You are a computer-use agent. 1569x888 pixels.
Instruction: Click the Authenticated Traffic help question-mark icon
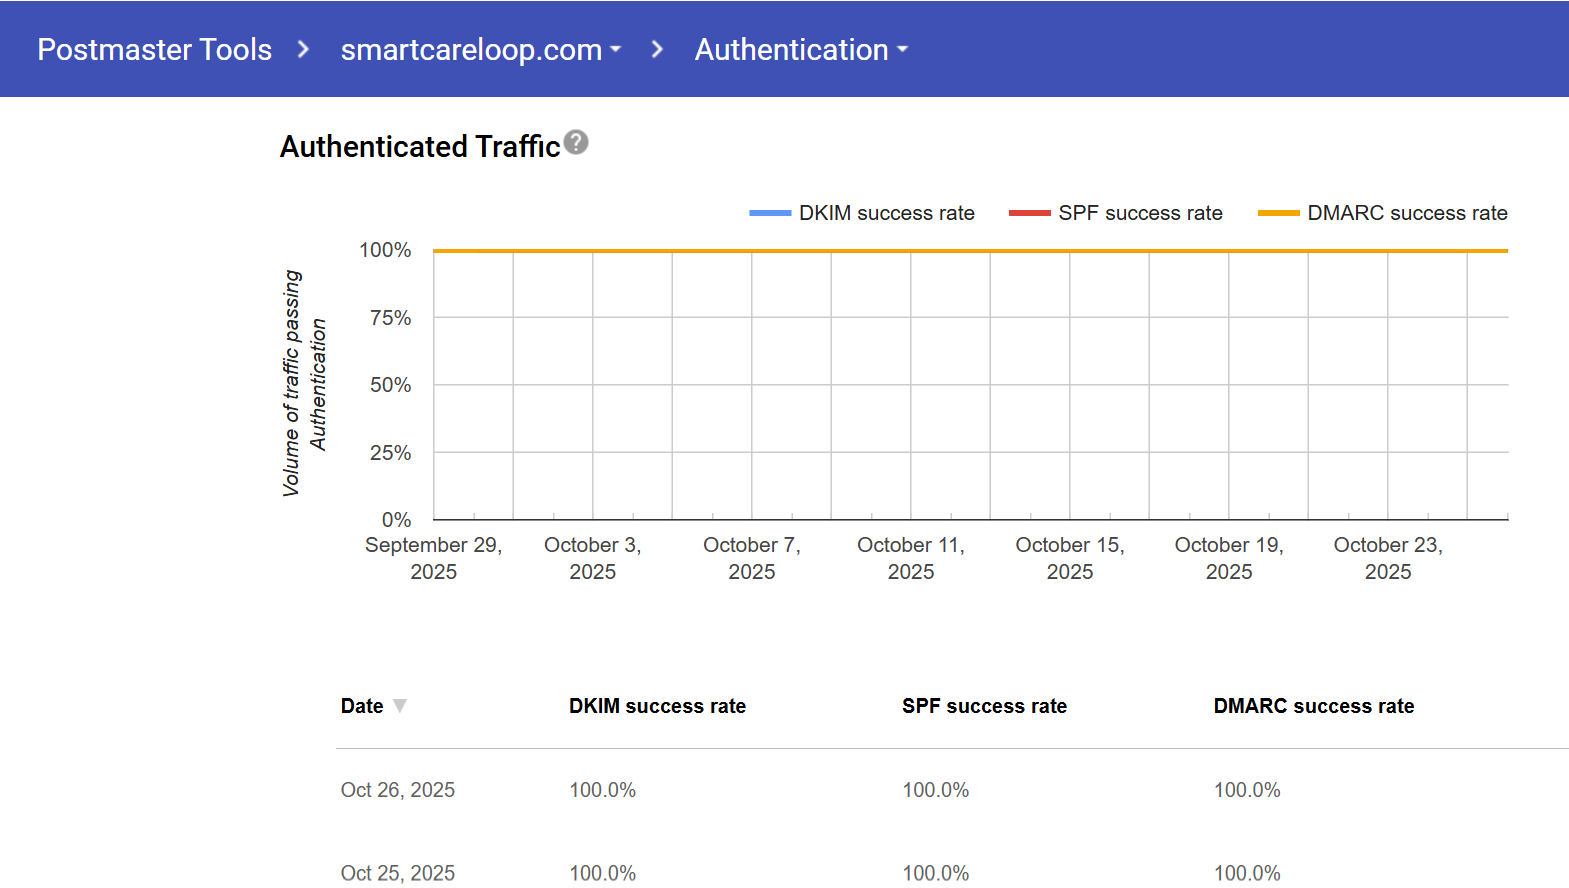(576, 143)
